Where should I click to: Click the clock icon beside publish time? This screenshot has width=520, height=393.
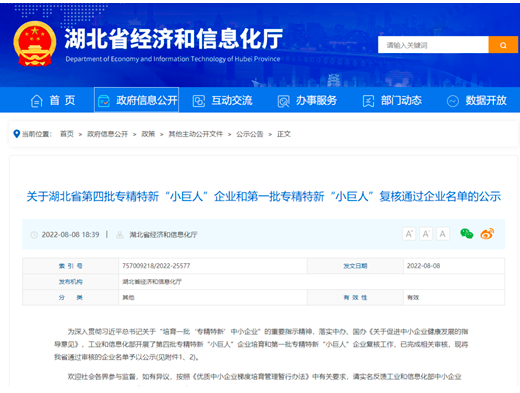coord(34,235)
